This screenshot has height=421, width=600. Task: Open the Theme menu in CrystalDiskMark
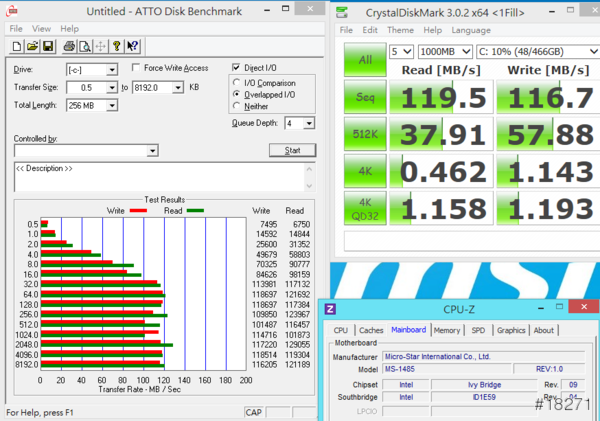coord(400,29)
